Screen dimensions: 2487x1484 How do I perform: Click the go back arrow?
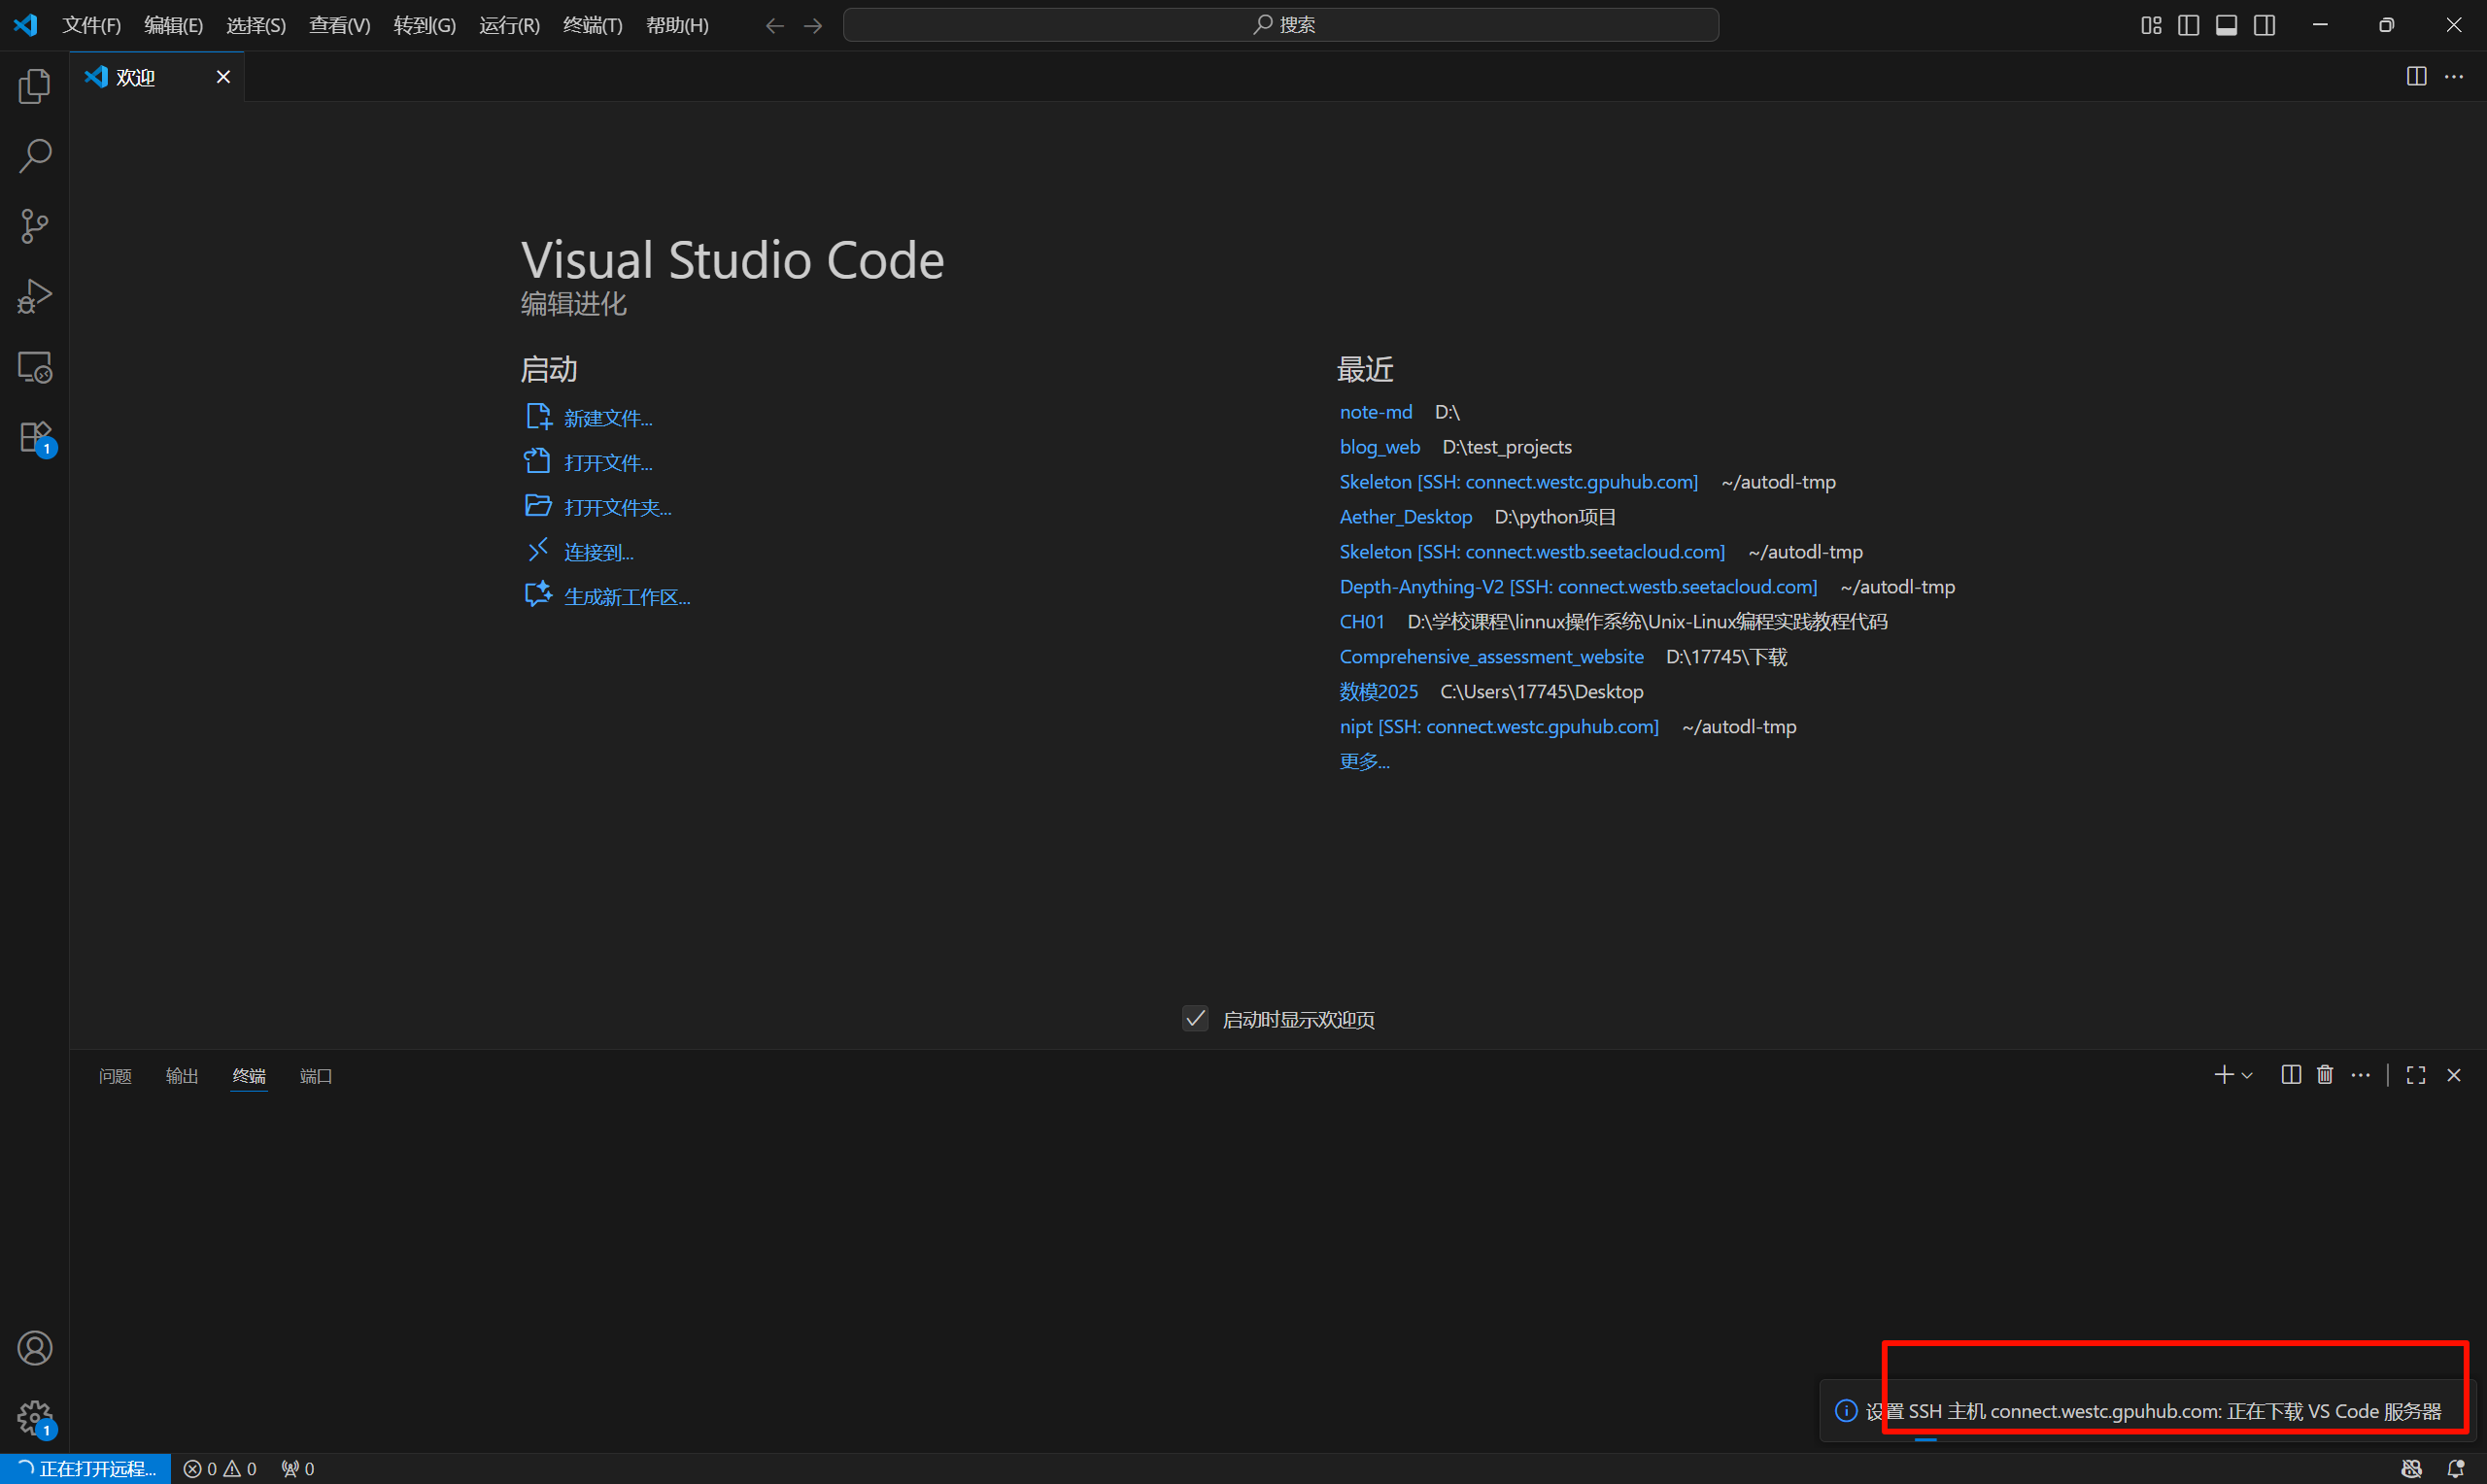point(774,26)
